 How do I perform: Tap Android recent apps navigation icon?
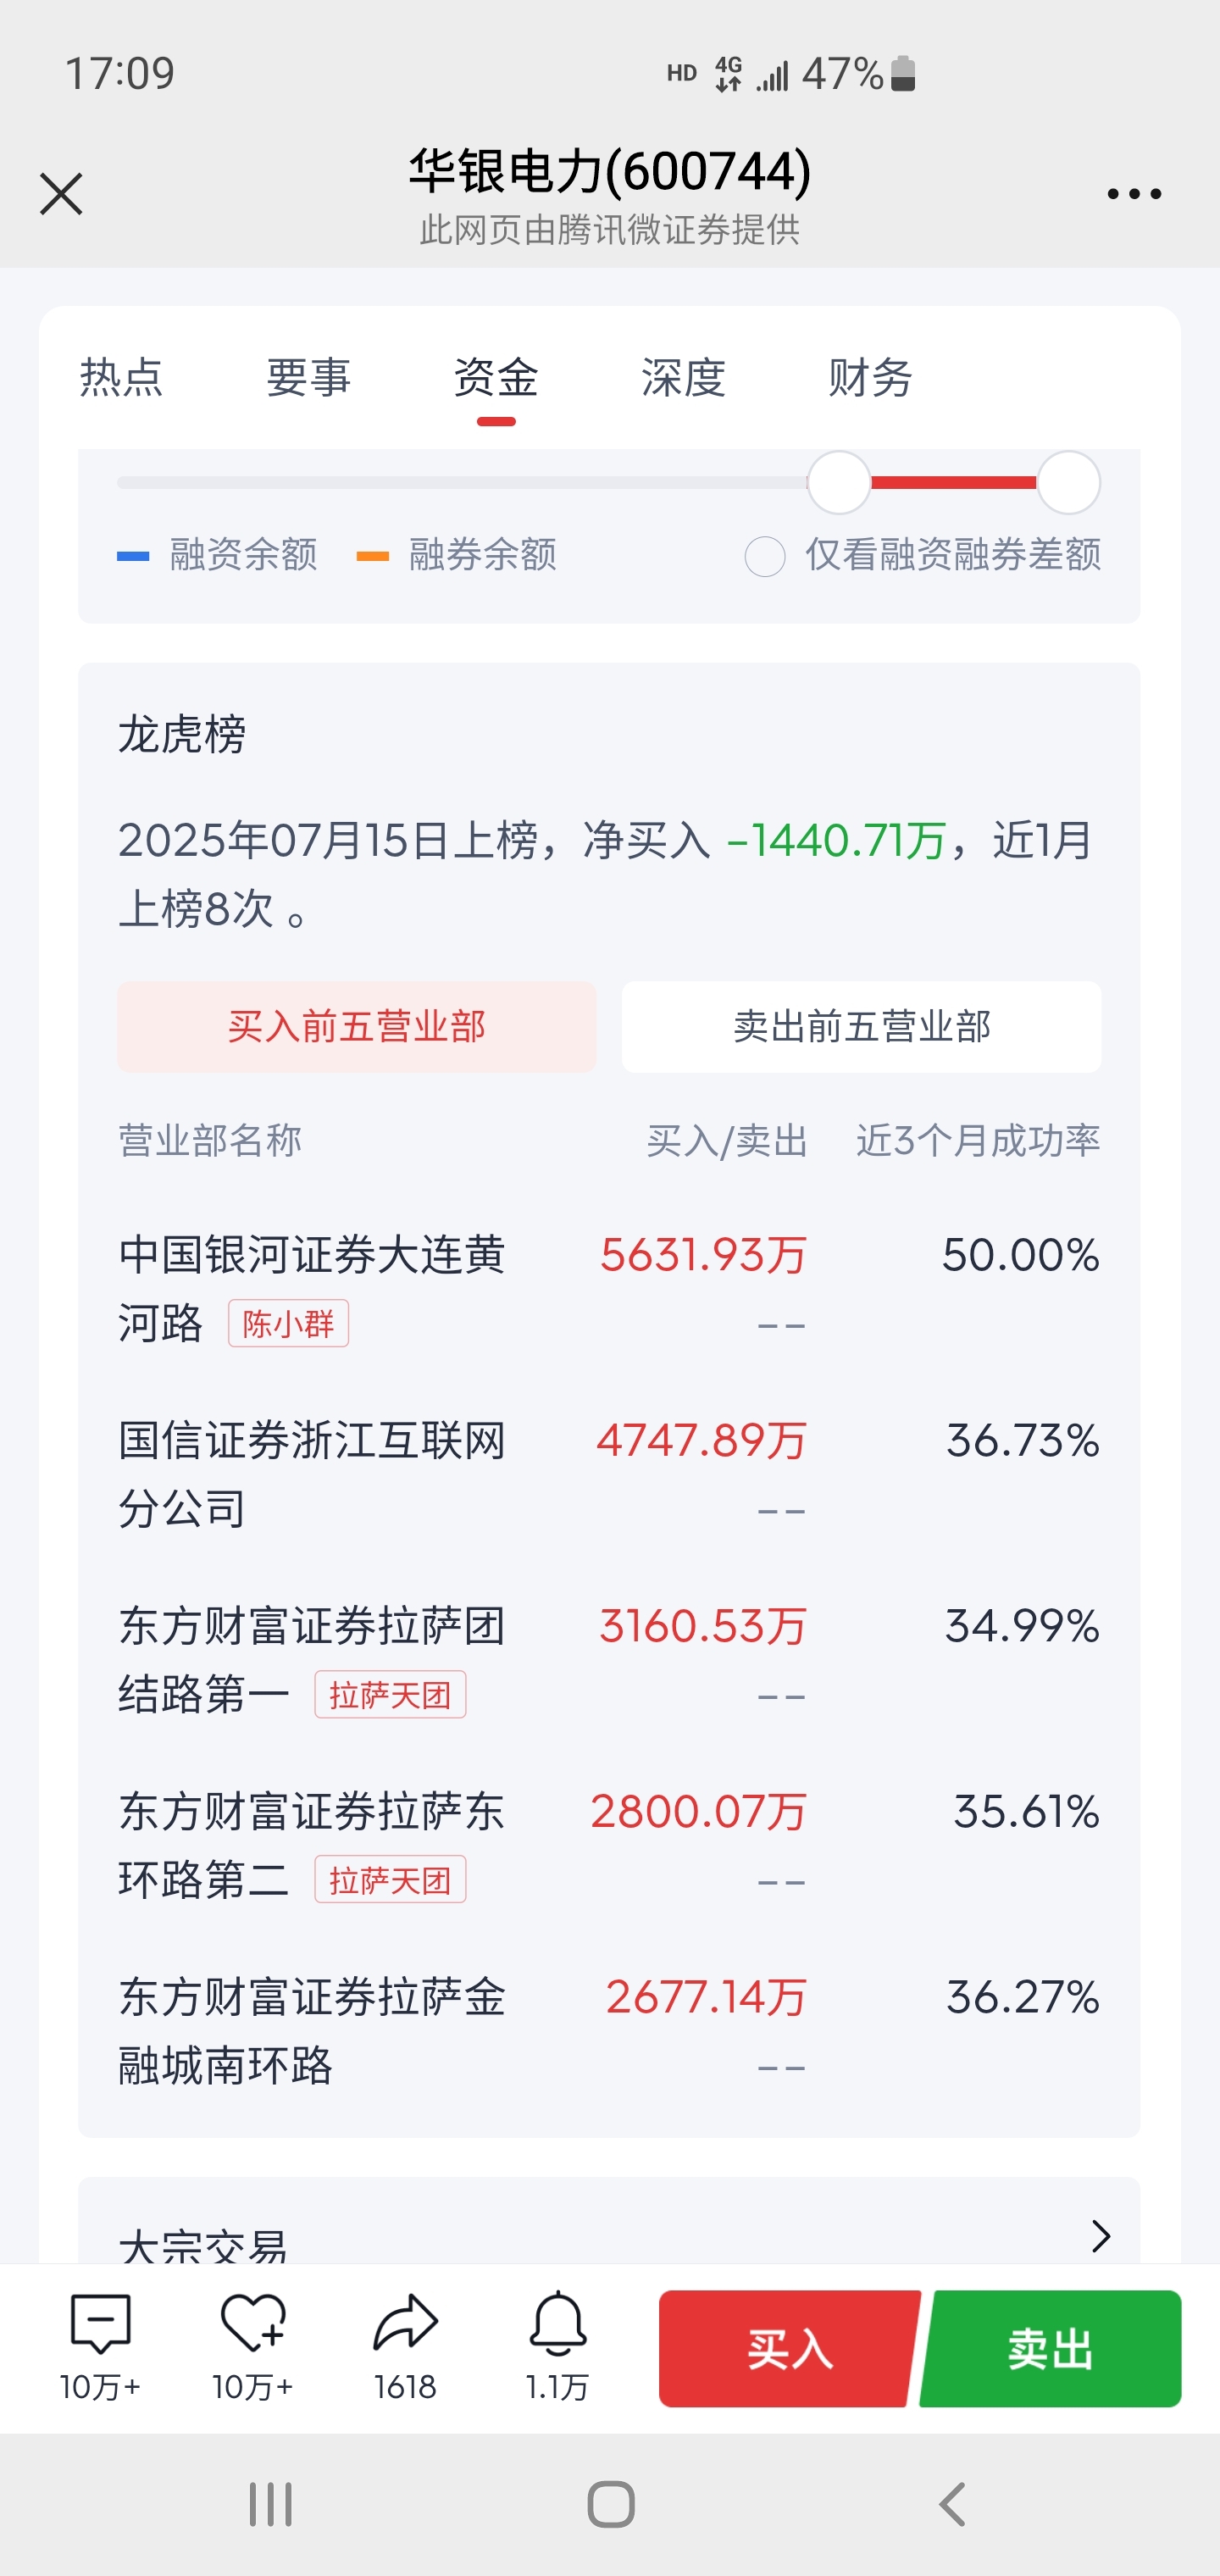click(270, 2504)
